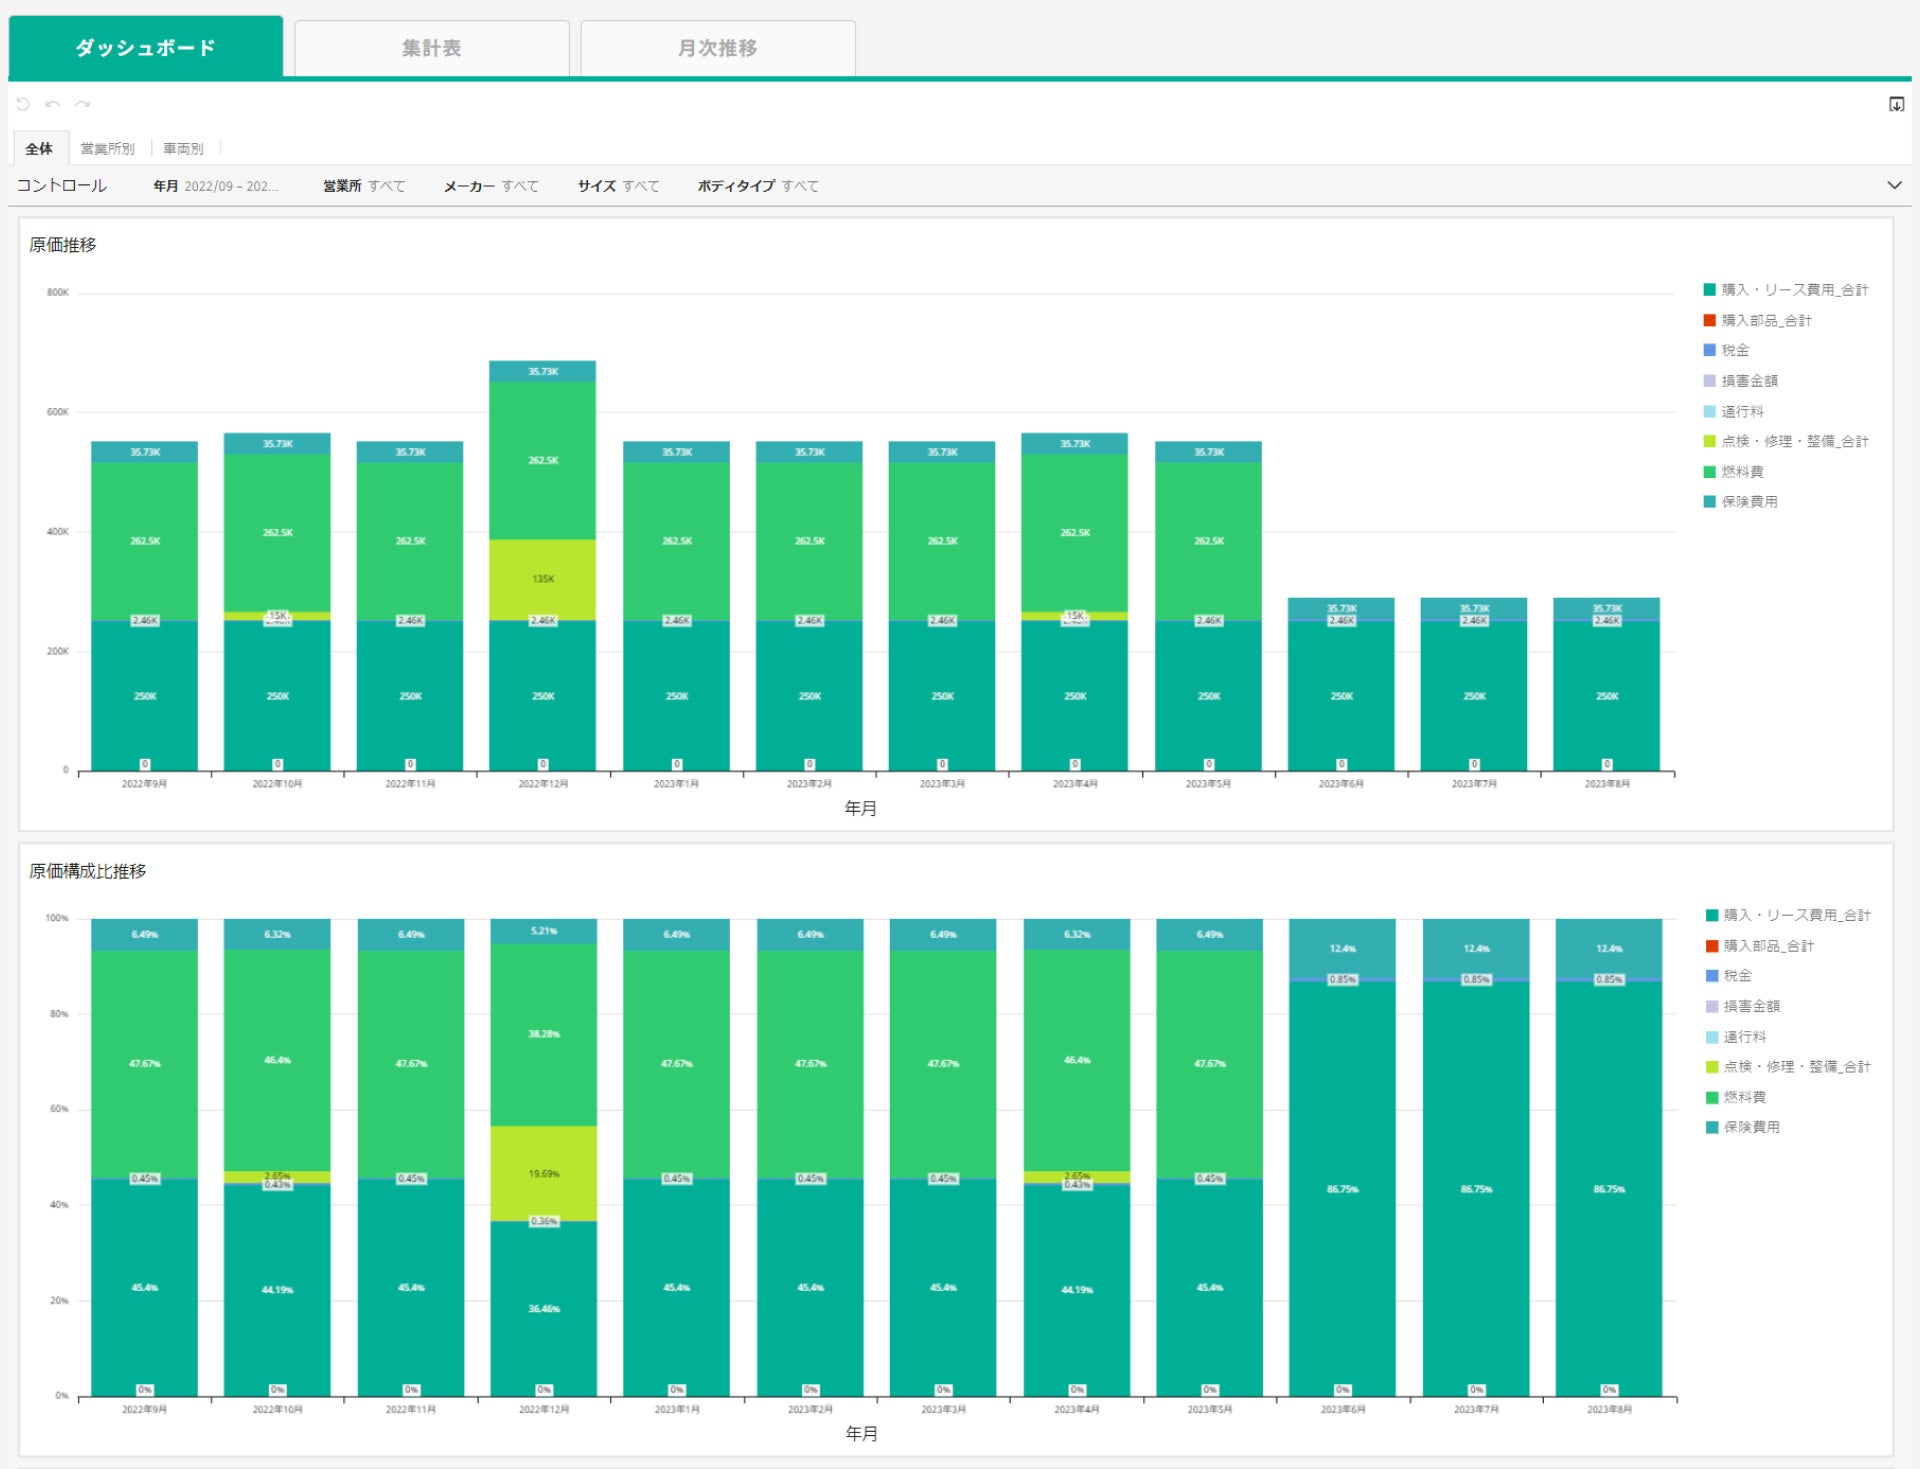Open the メーカー filter dropdown
This screenshot has width=1920, height=1469.
click(491, 186)
